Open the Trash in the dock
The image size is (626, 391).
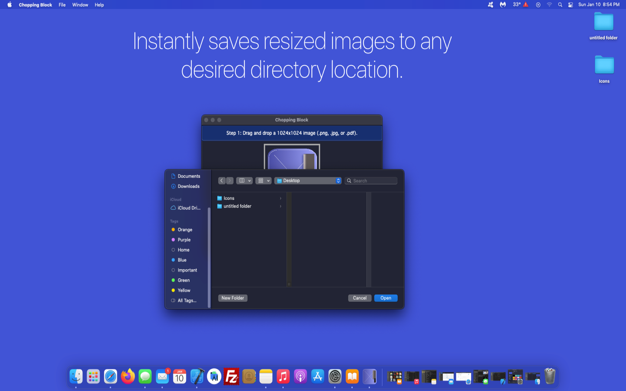tap(550, 376)
